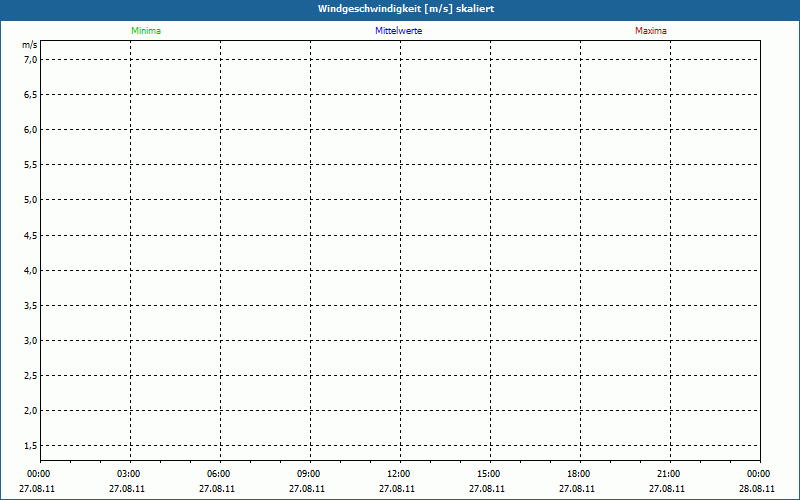Viewport: 800px width, 500px height.
Task: Click the green Minima legend label
Action: (x=146, y=31)
